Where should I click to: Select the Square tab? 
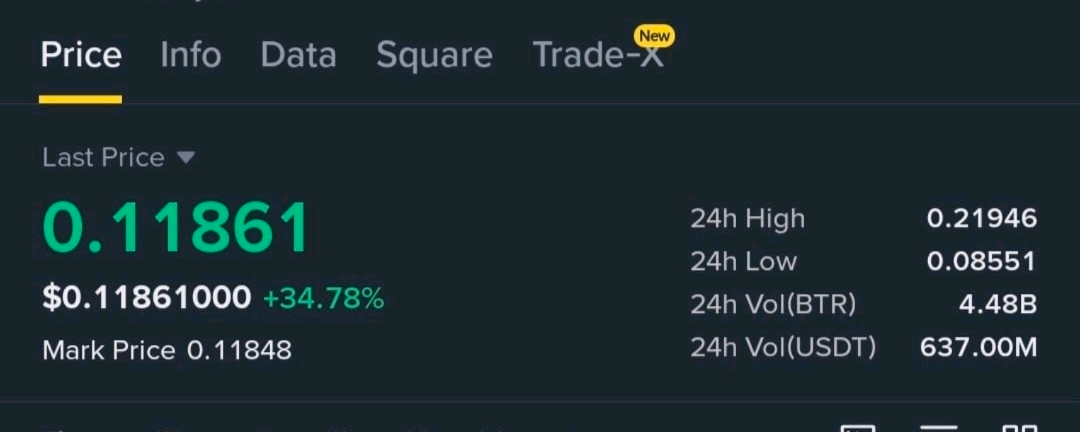(434, 56)
